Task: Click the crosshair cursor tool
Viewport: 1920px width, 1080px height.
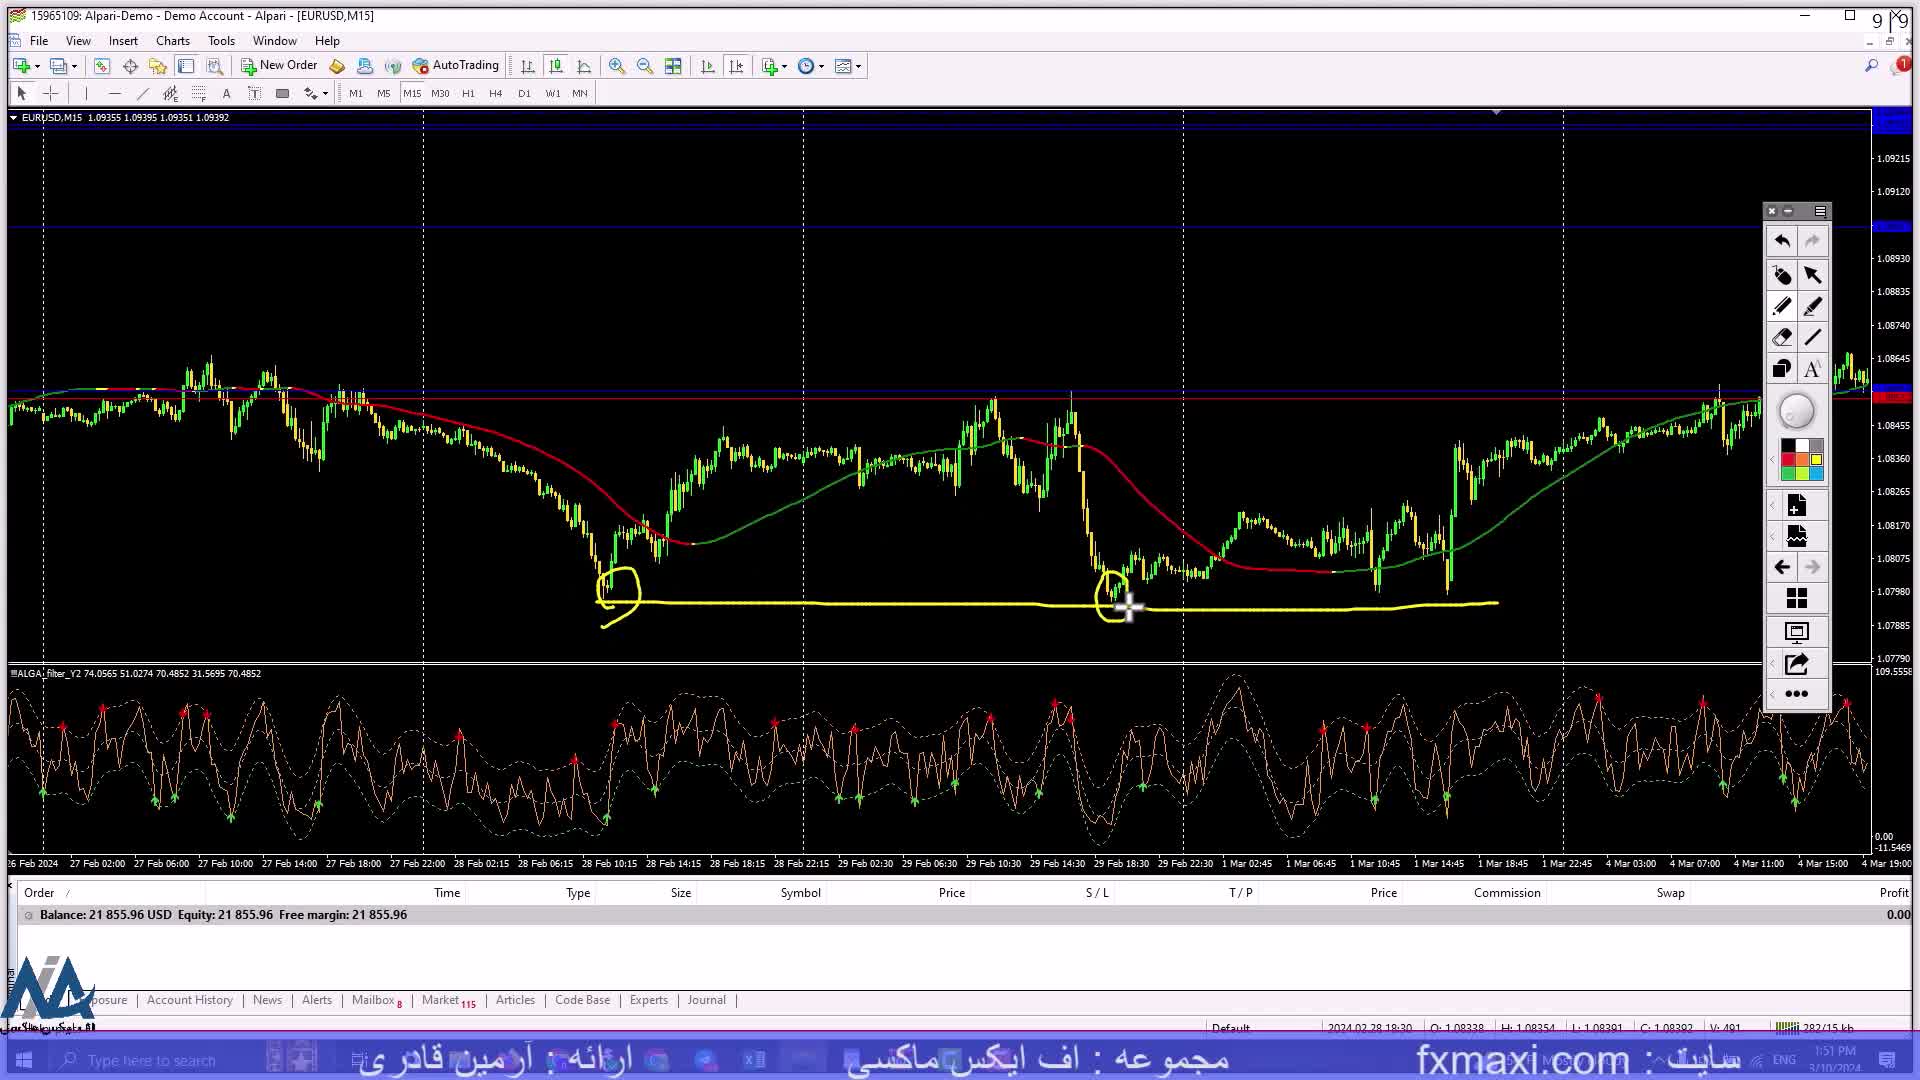Action: coord(51,93)
